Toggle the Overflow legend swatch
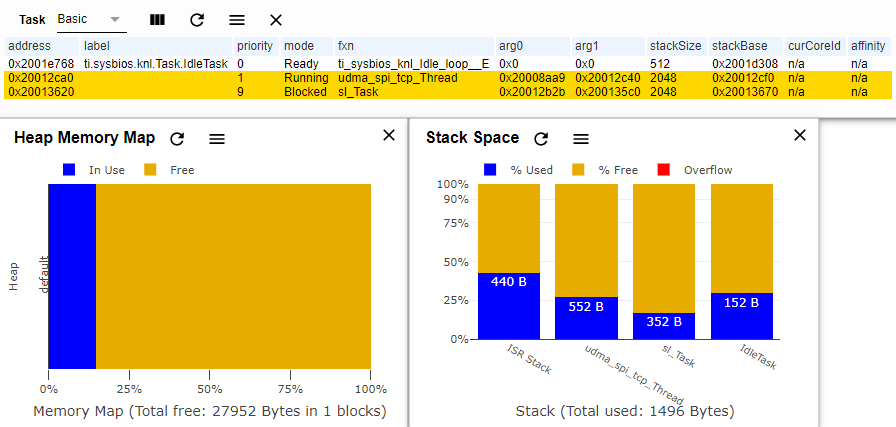Image resolution: width=896 pixels, height=427 pixels. point(663,170)
